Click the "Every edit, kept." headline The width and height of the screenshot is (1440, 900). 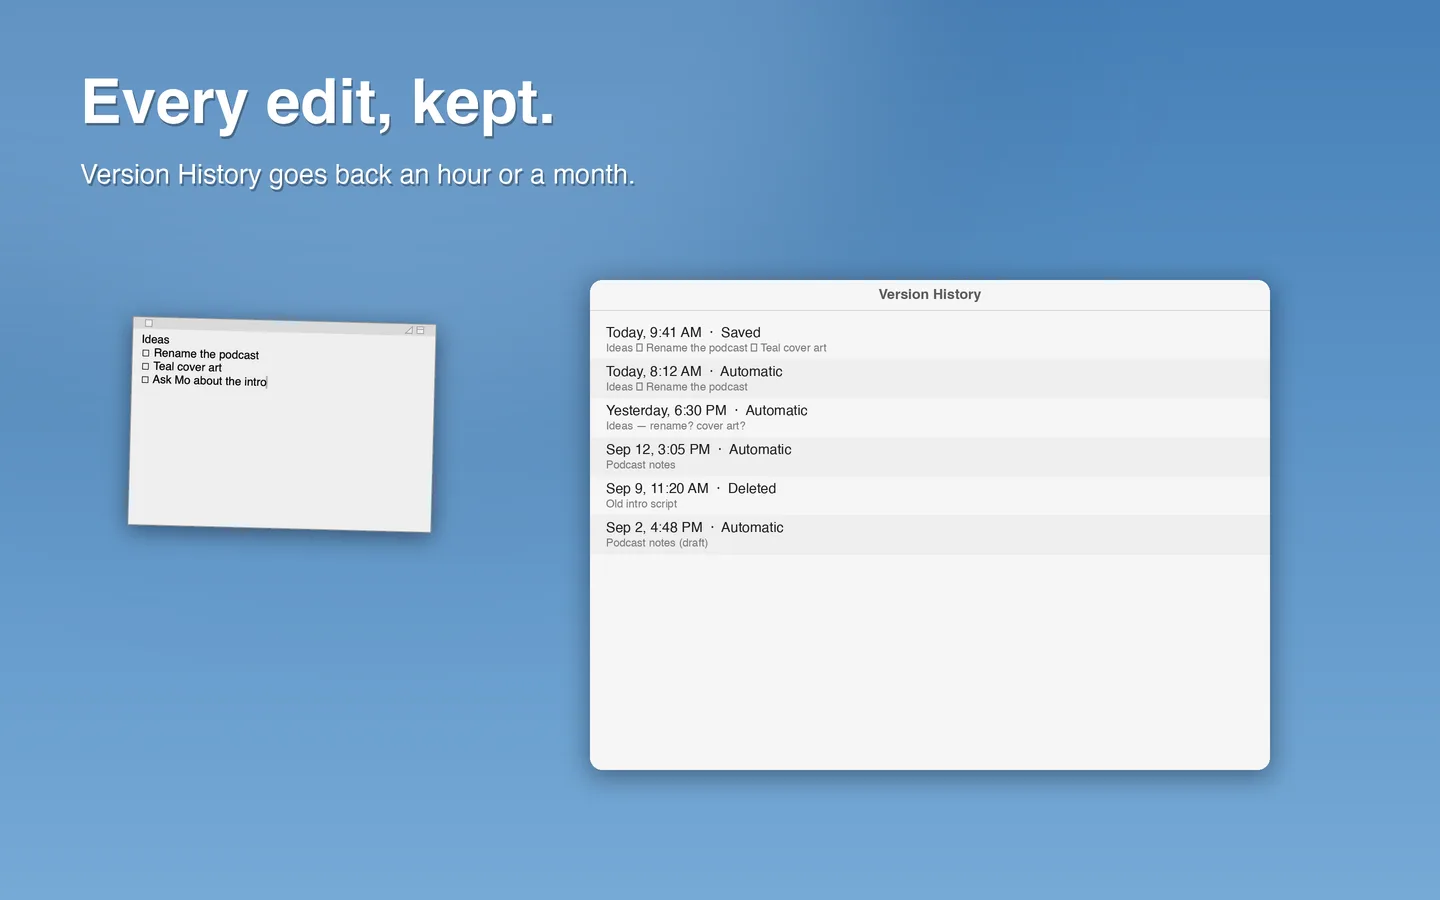click(318, 103)
